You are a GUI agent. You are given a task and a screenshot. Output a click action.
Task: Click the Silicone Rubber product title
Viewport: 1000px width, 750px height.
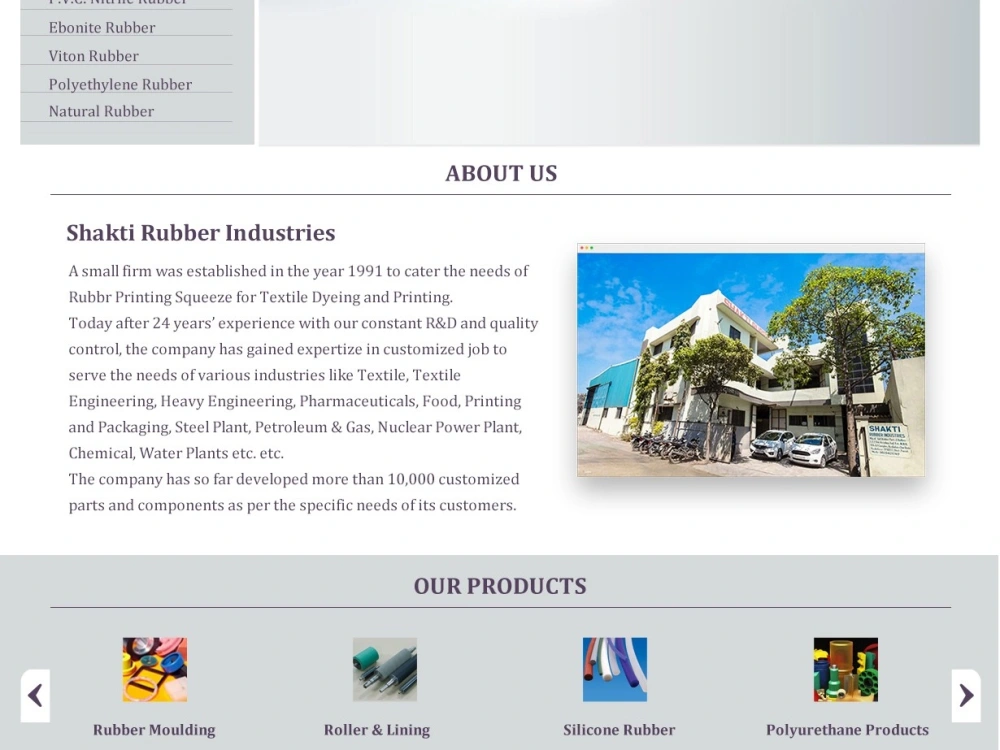click(619, 730)
